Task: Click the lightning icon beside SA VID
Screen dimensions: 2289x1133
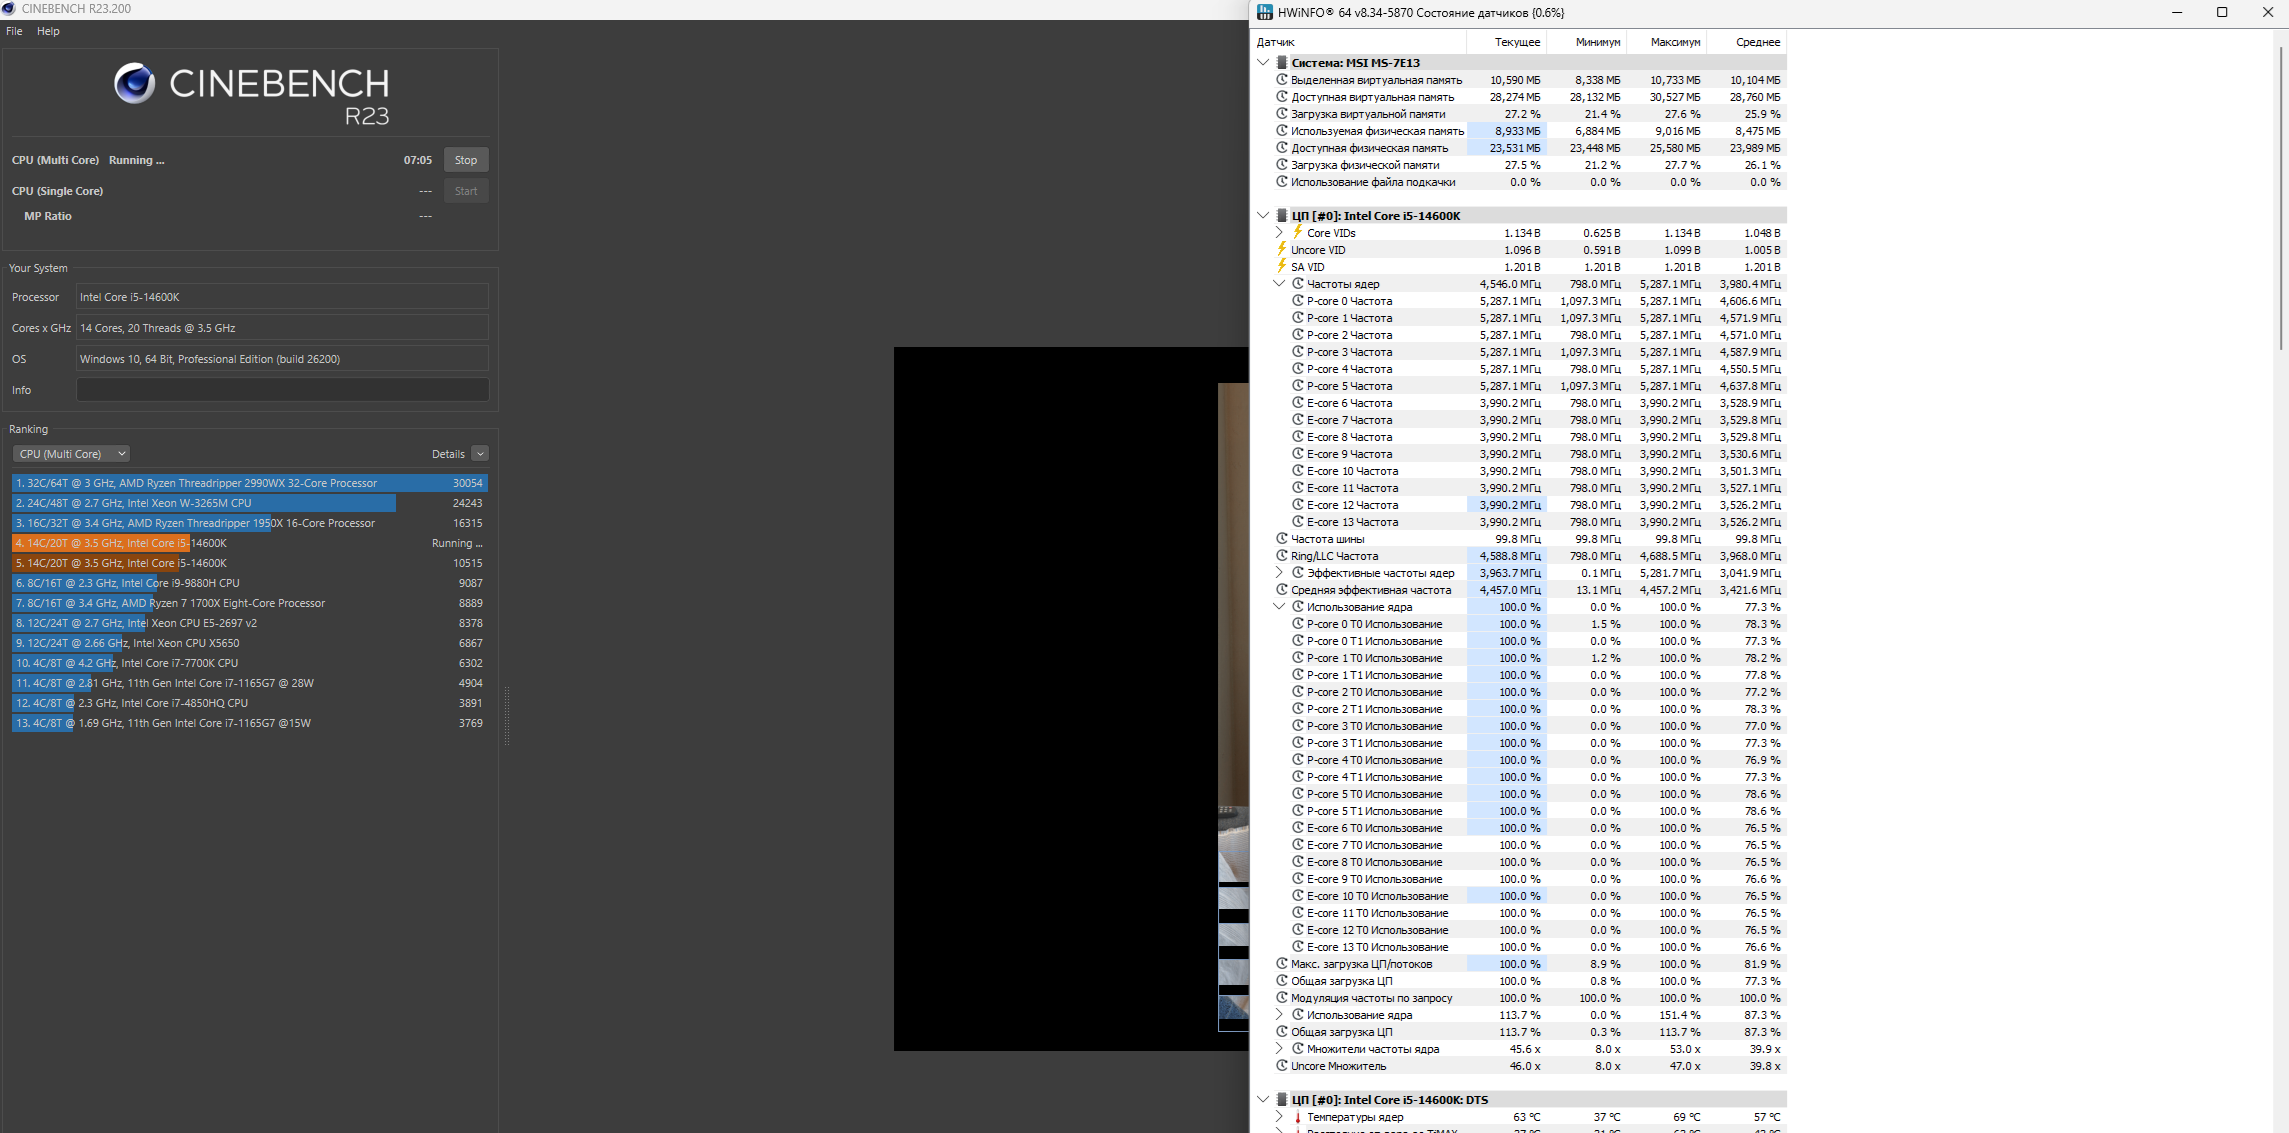Action: pyautogui.click(x=1281, y=266)
